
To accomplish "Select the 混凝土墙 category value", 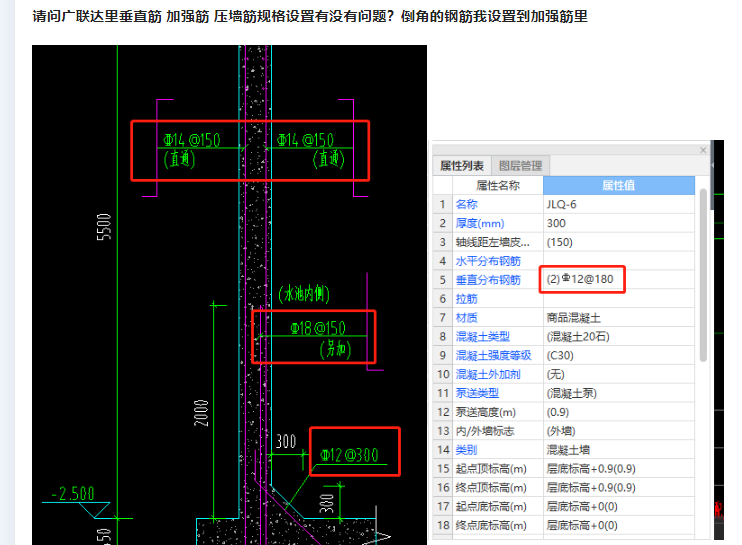I will click(x=619, y=450).
